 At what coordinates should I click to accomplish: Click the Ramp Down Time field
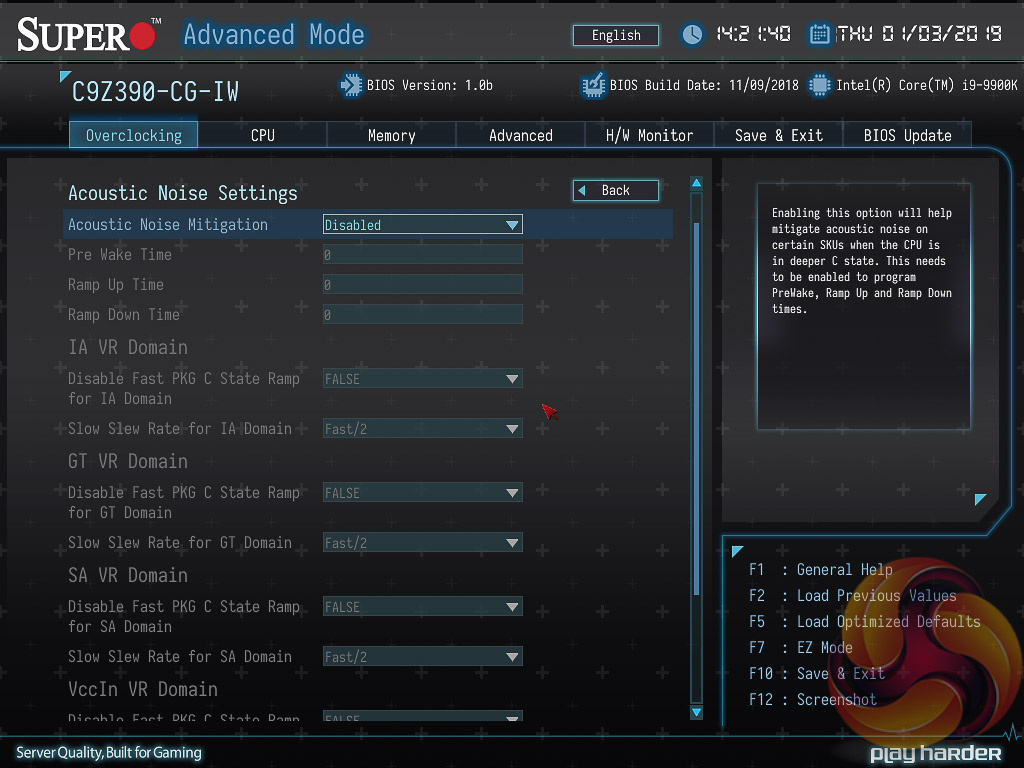tap(422, 315)
